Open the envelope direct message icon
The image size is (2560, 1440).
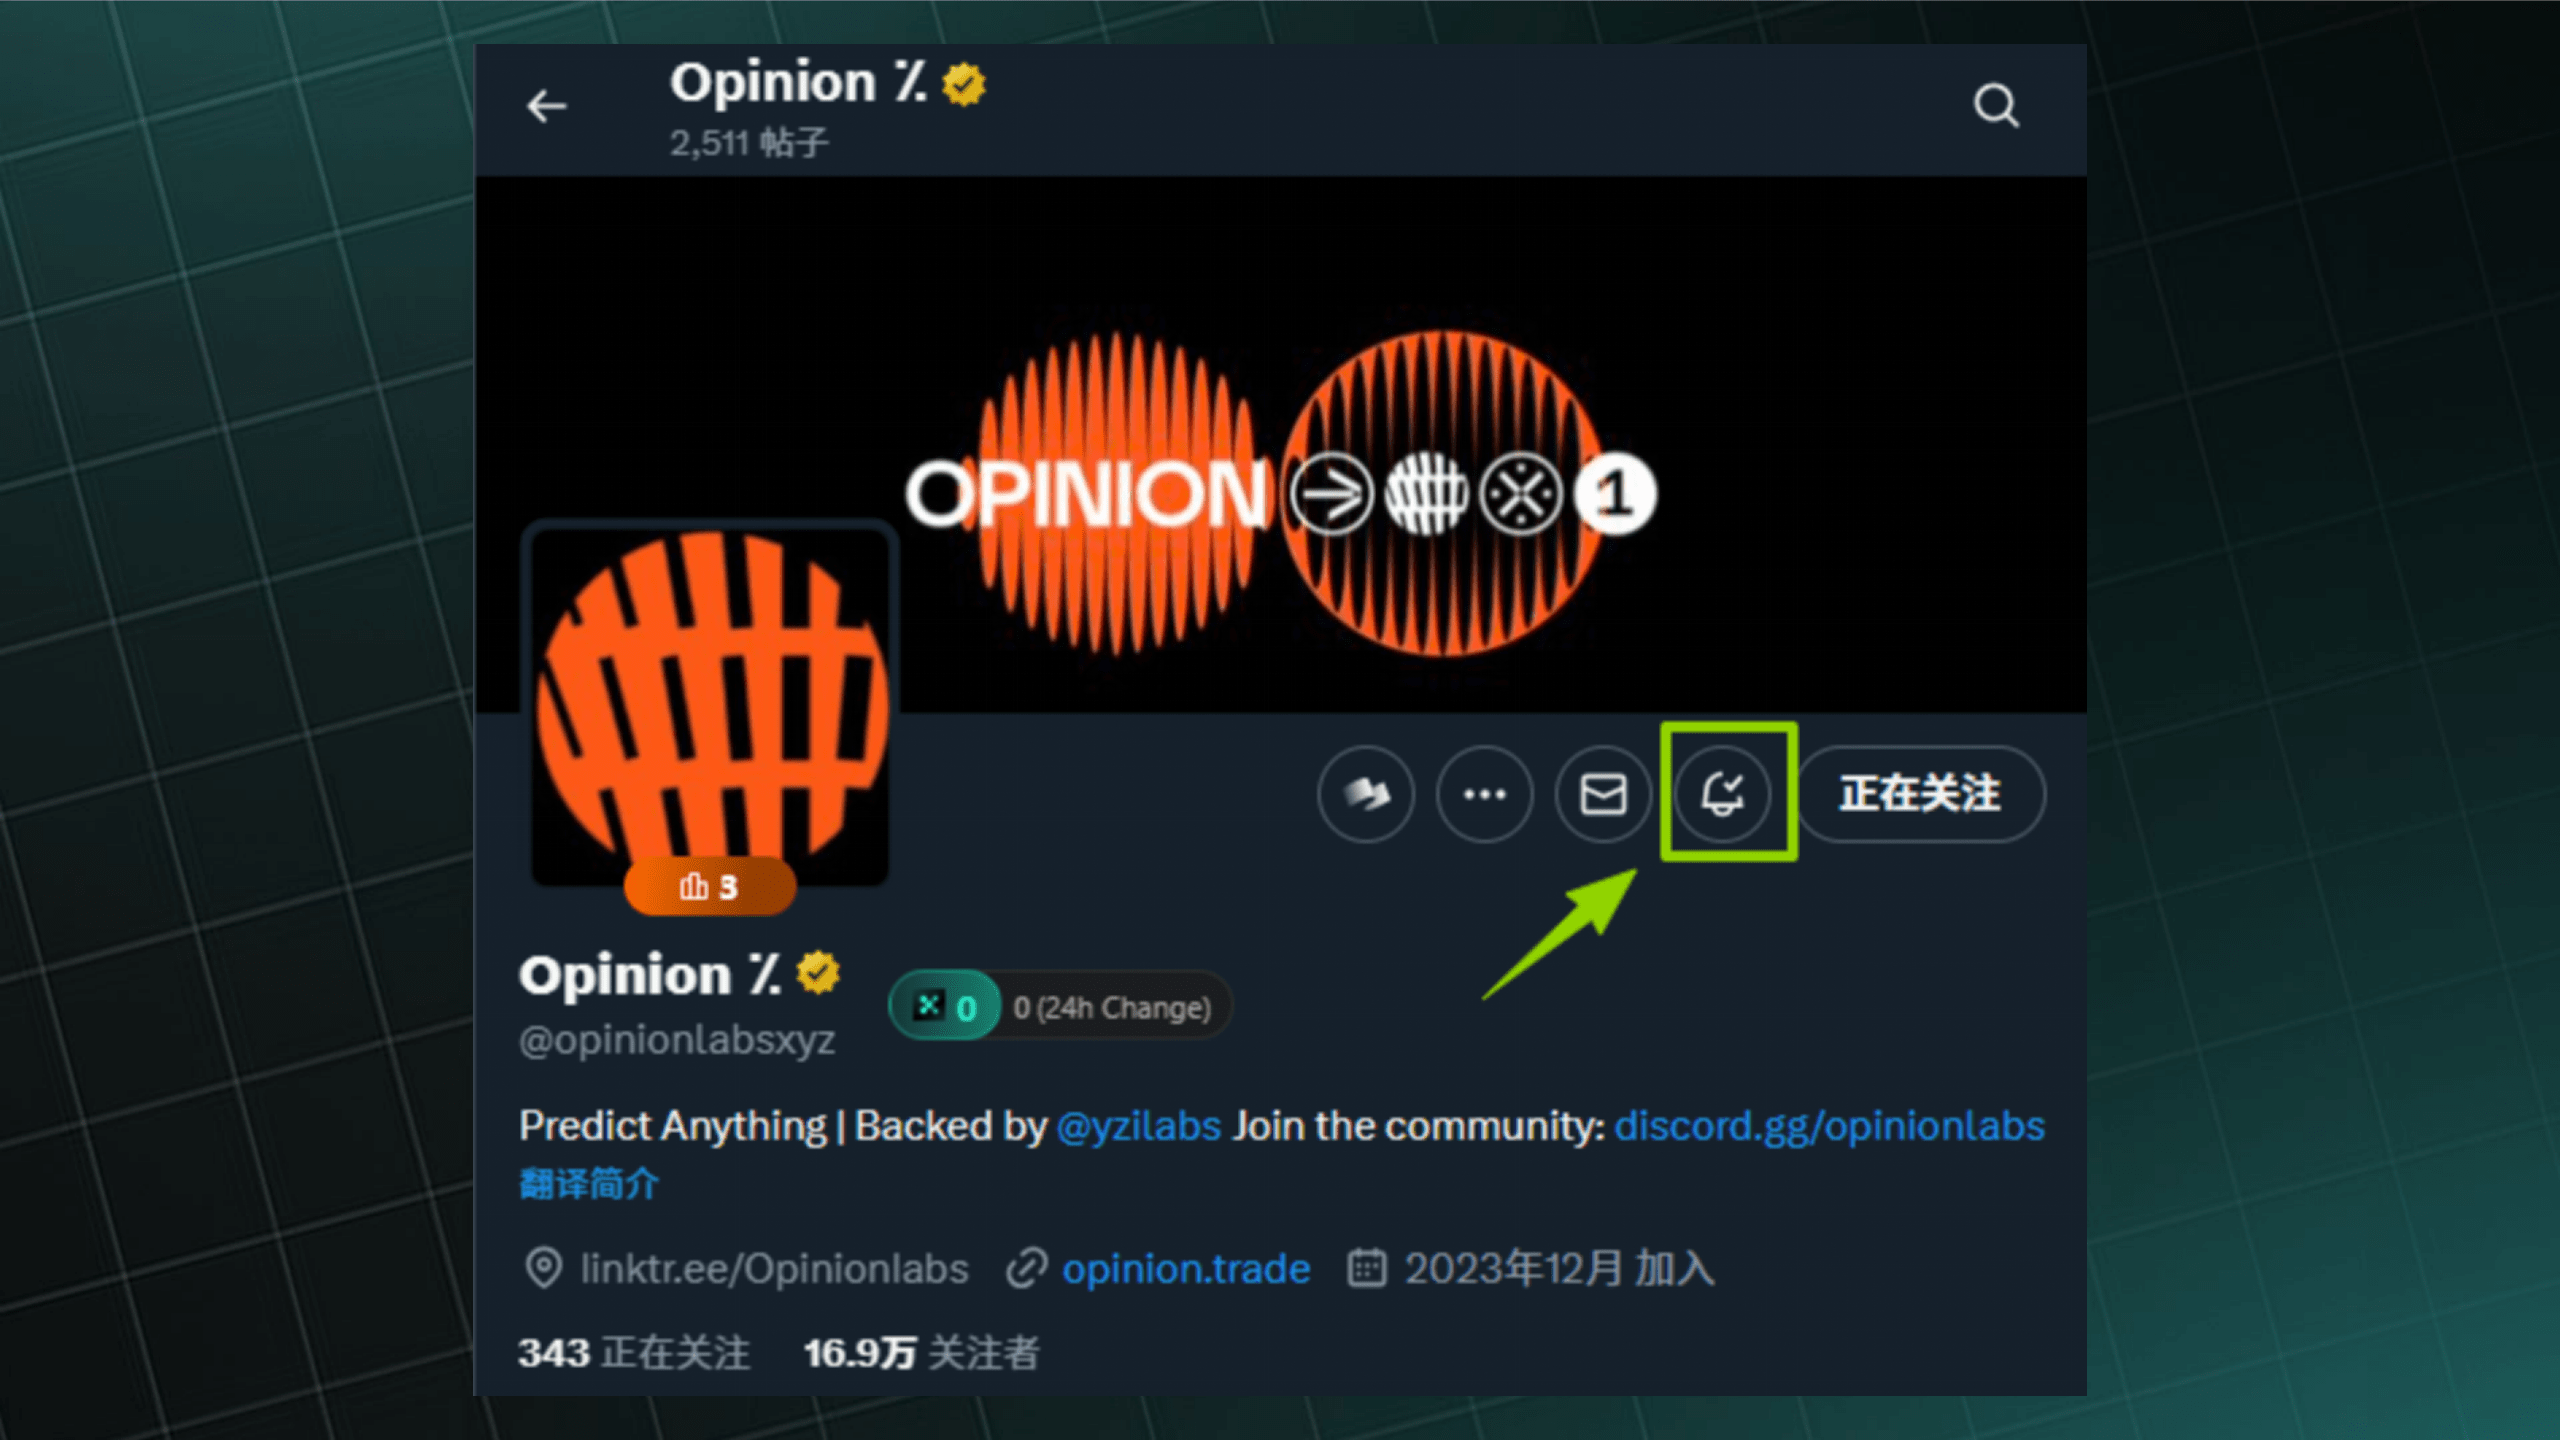coord(1603,795)
